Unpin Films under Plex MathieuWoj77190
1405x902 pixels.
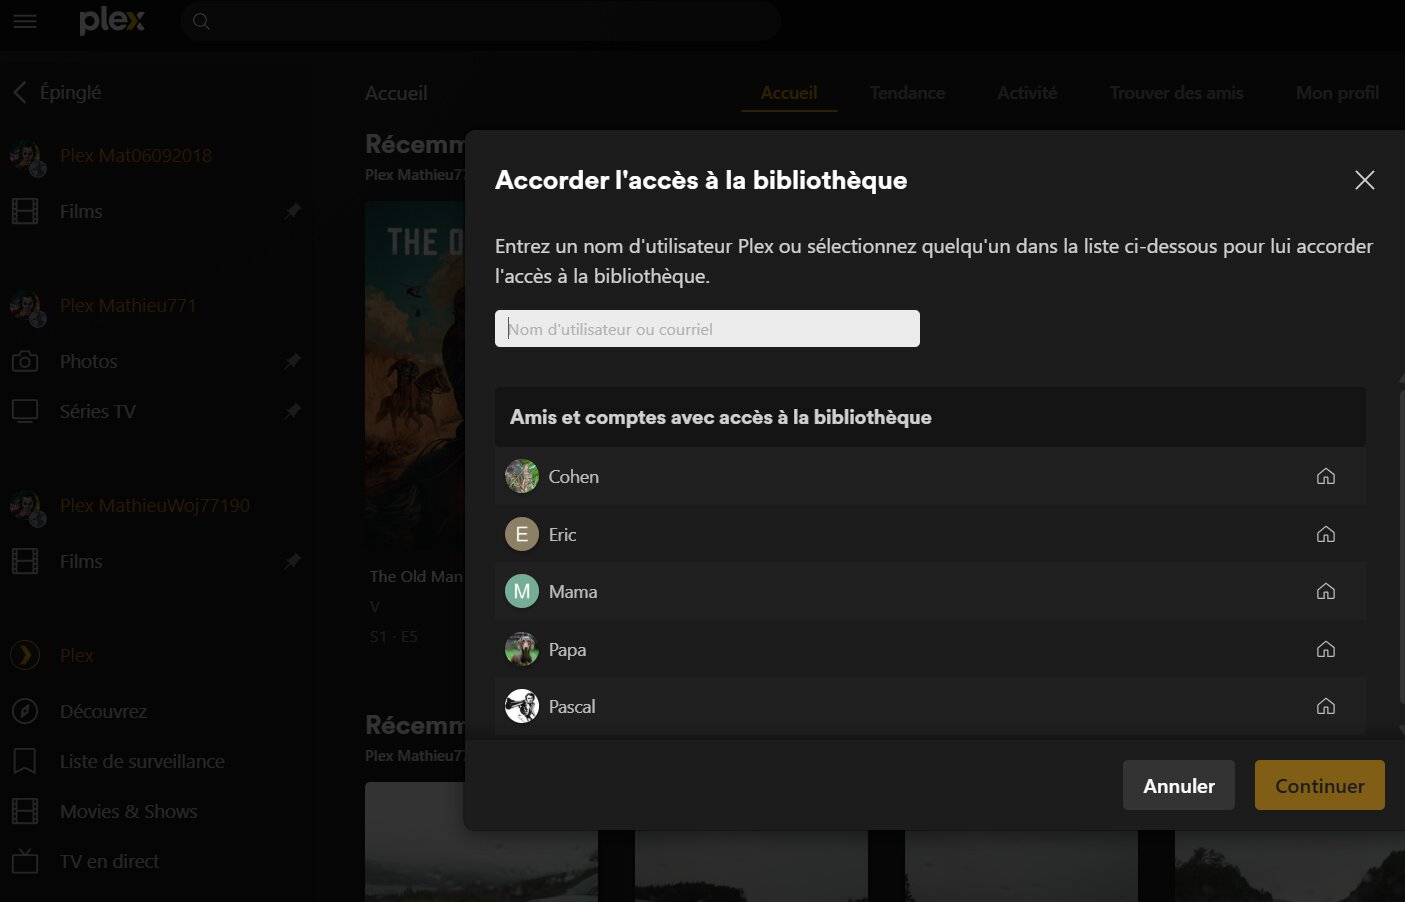292,561
